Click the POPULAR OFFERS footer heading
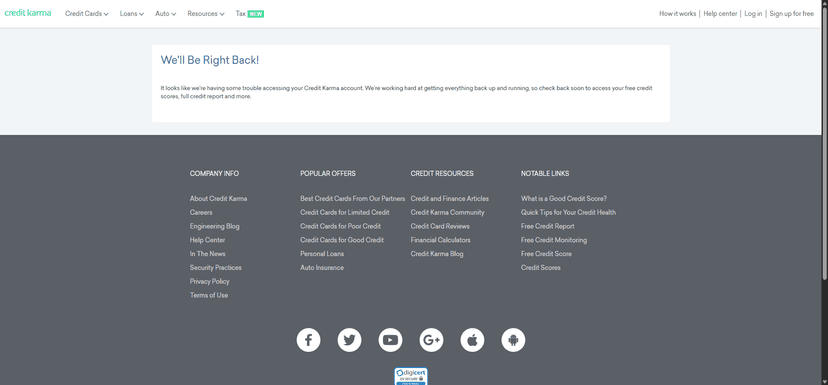 pyautogui.click(x=328, y=173)
